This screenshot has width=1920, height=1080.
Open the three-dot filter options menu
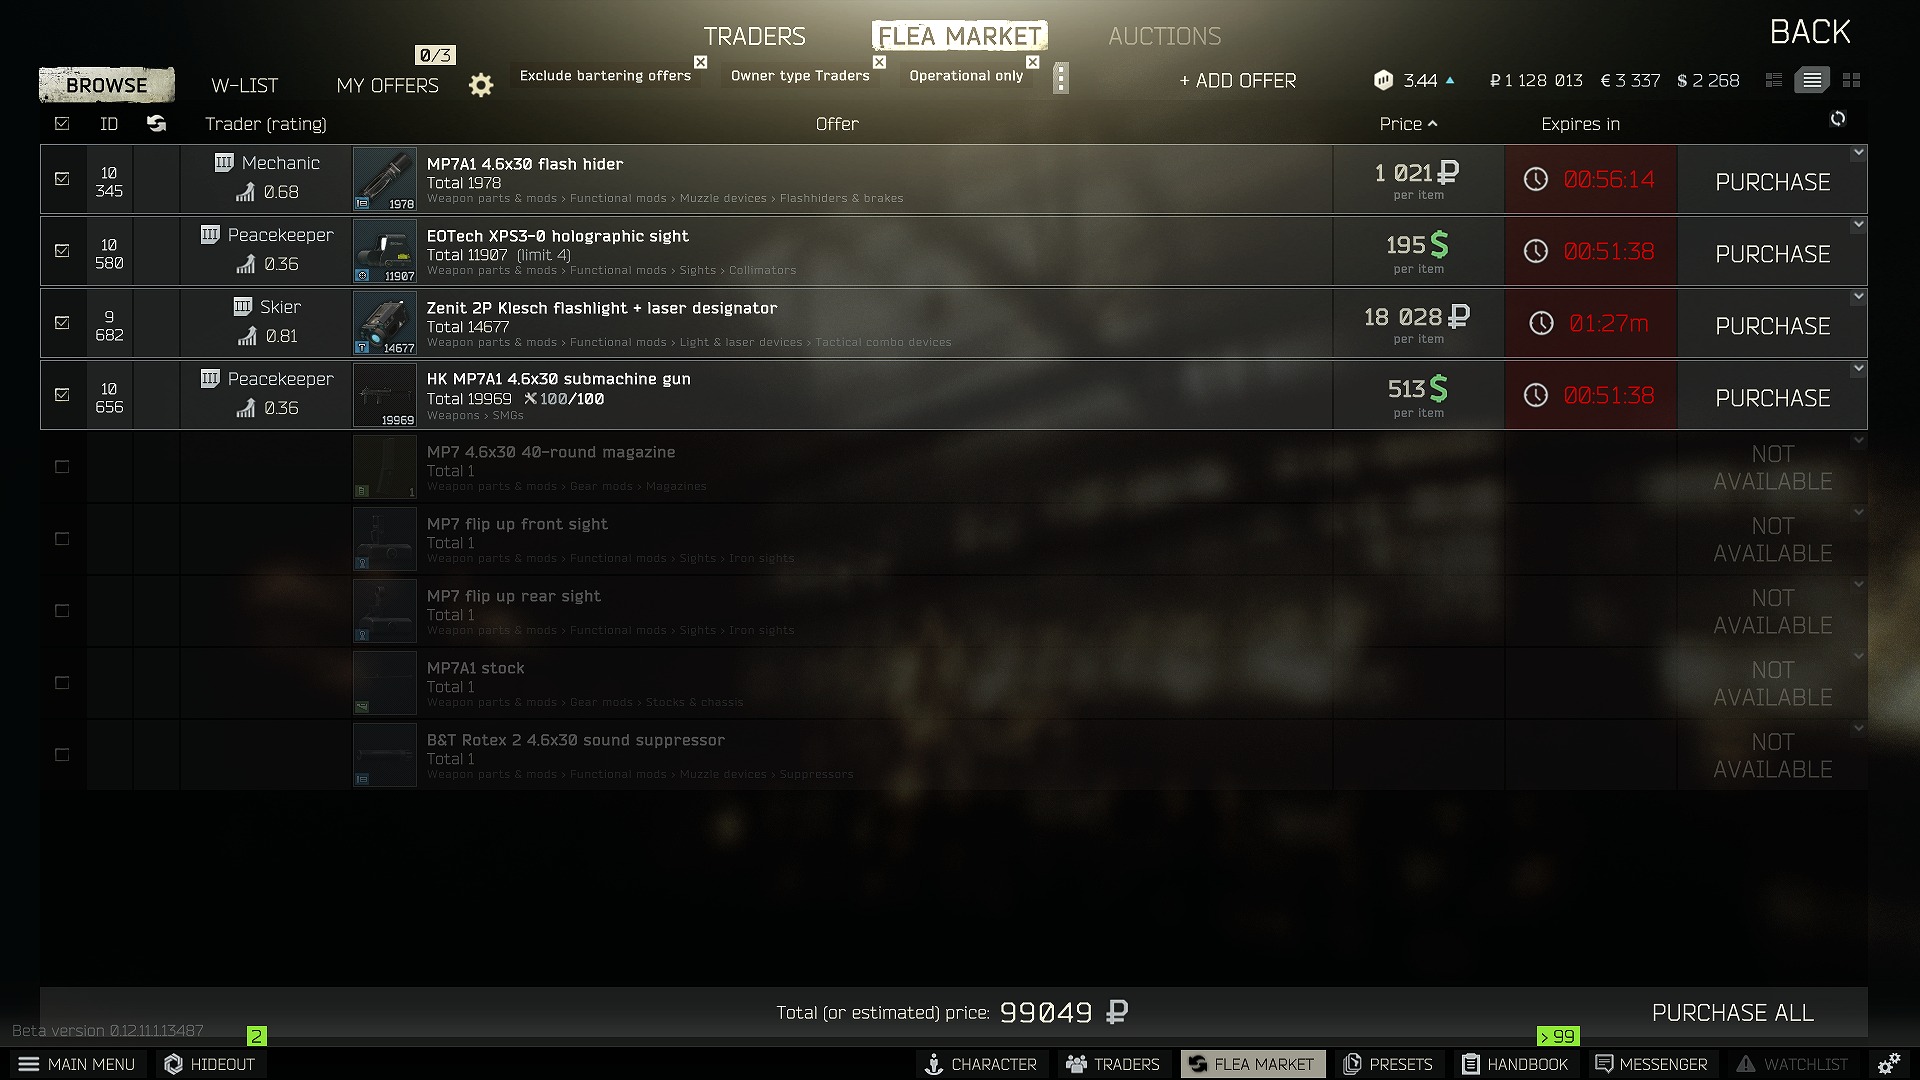coord(1061,78)
